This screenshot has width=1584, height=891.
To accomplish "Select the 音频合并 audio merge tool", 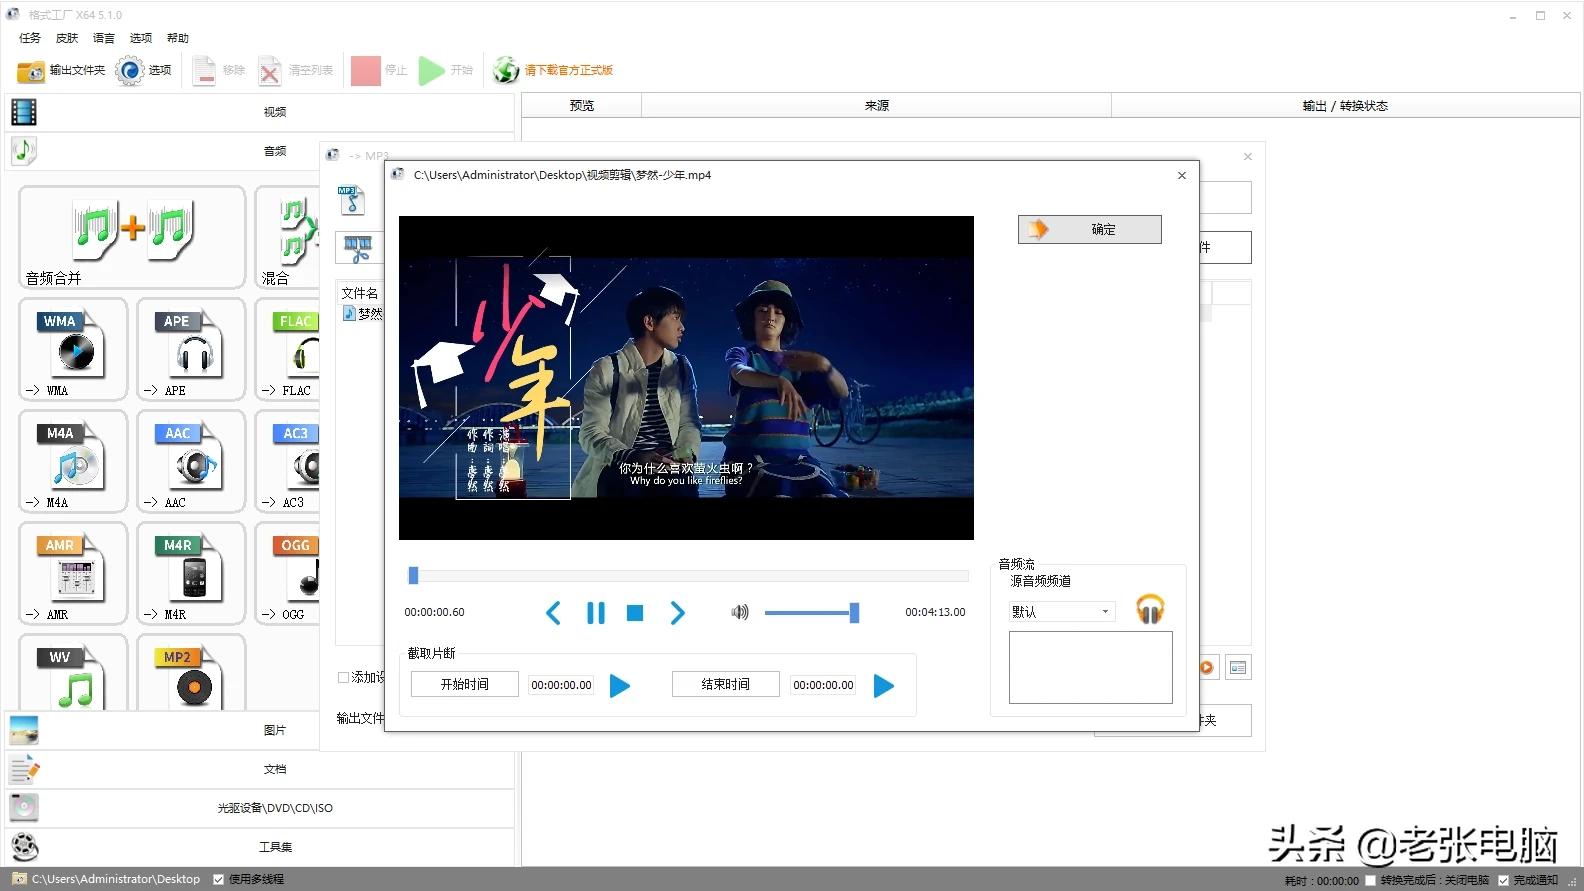I will point(132,238).
